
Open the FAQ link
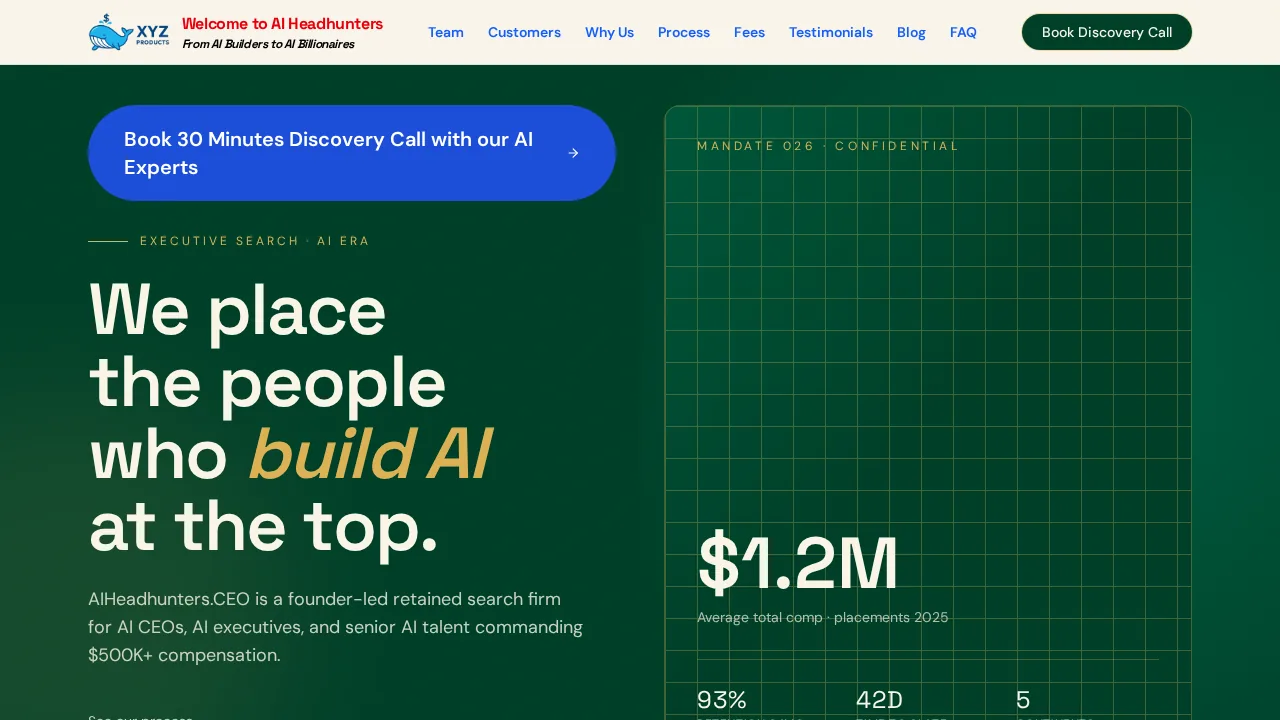click(x=963, y=32)
